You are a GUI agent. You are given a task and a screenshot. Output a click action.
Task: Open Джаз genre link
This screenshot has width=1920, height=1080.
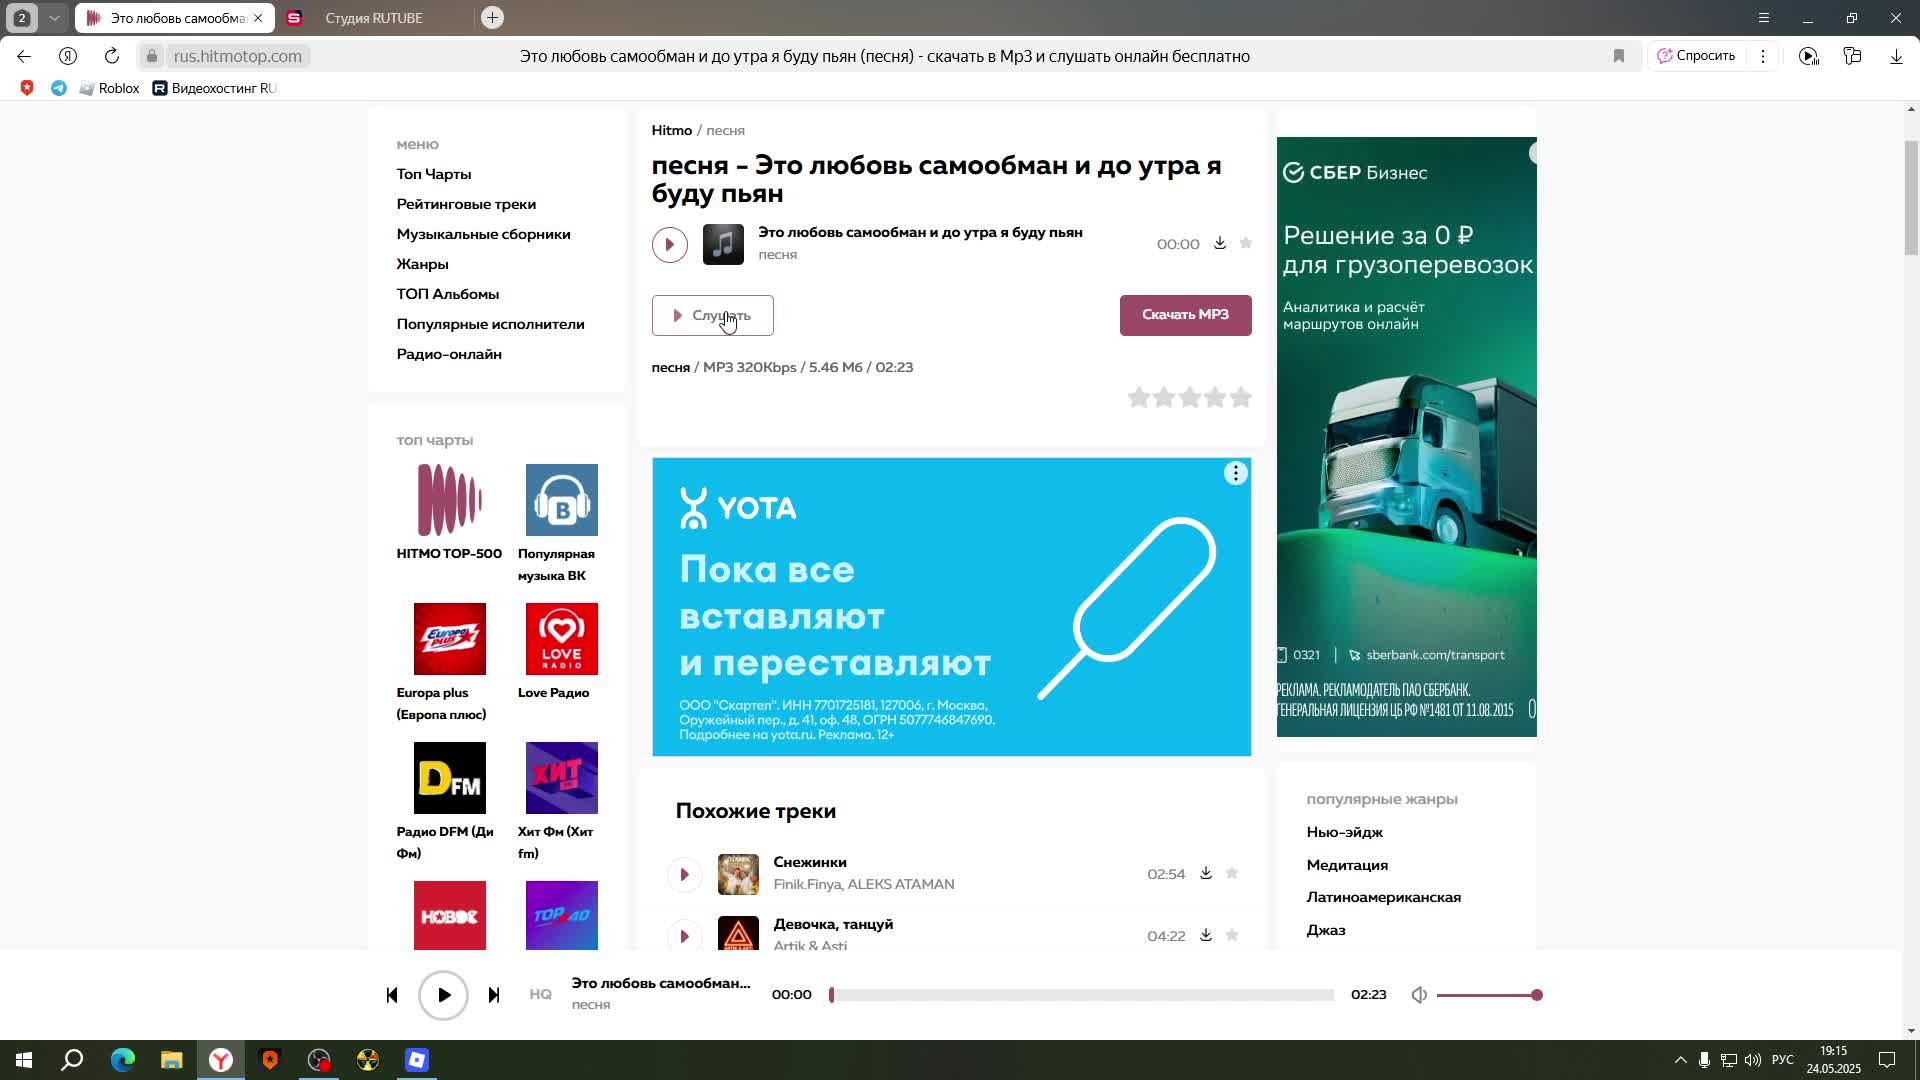(1326, 930)
